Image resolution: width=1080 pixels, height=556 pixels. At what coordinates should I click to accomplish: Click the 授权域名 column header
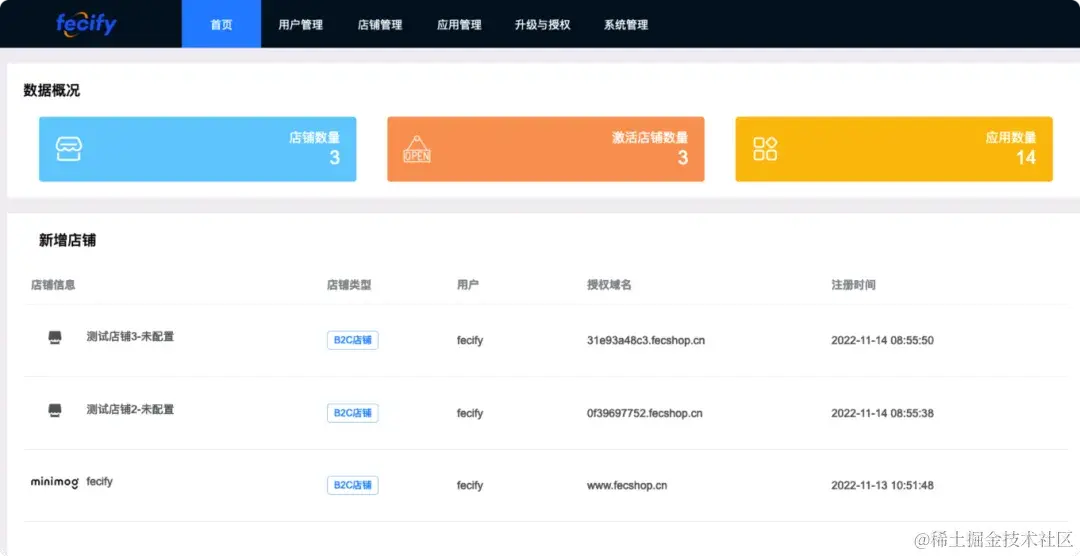(609, 285)
